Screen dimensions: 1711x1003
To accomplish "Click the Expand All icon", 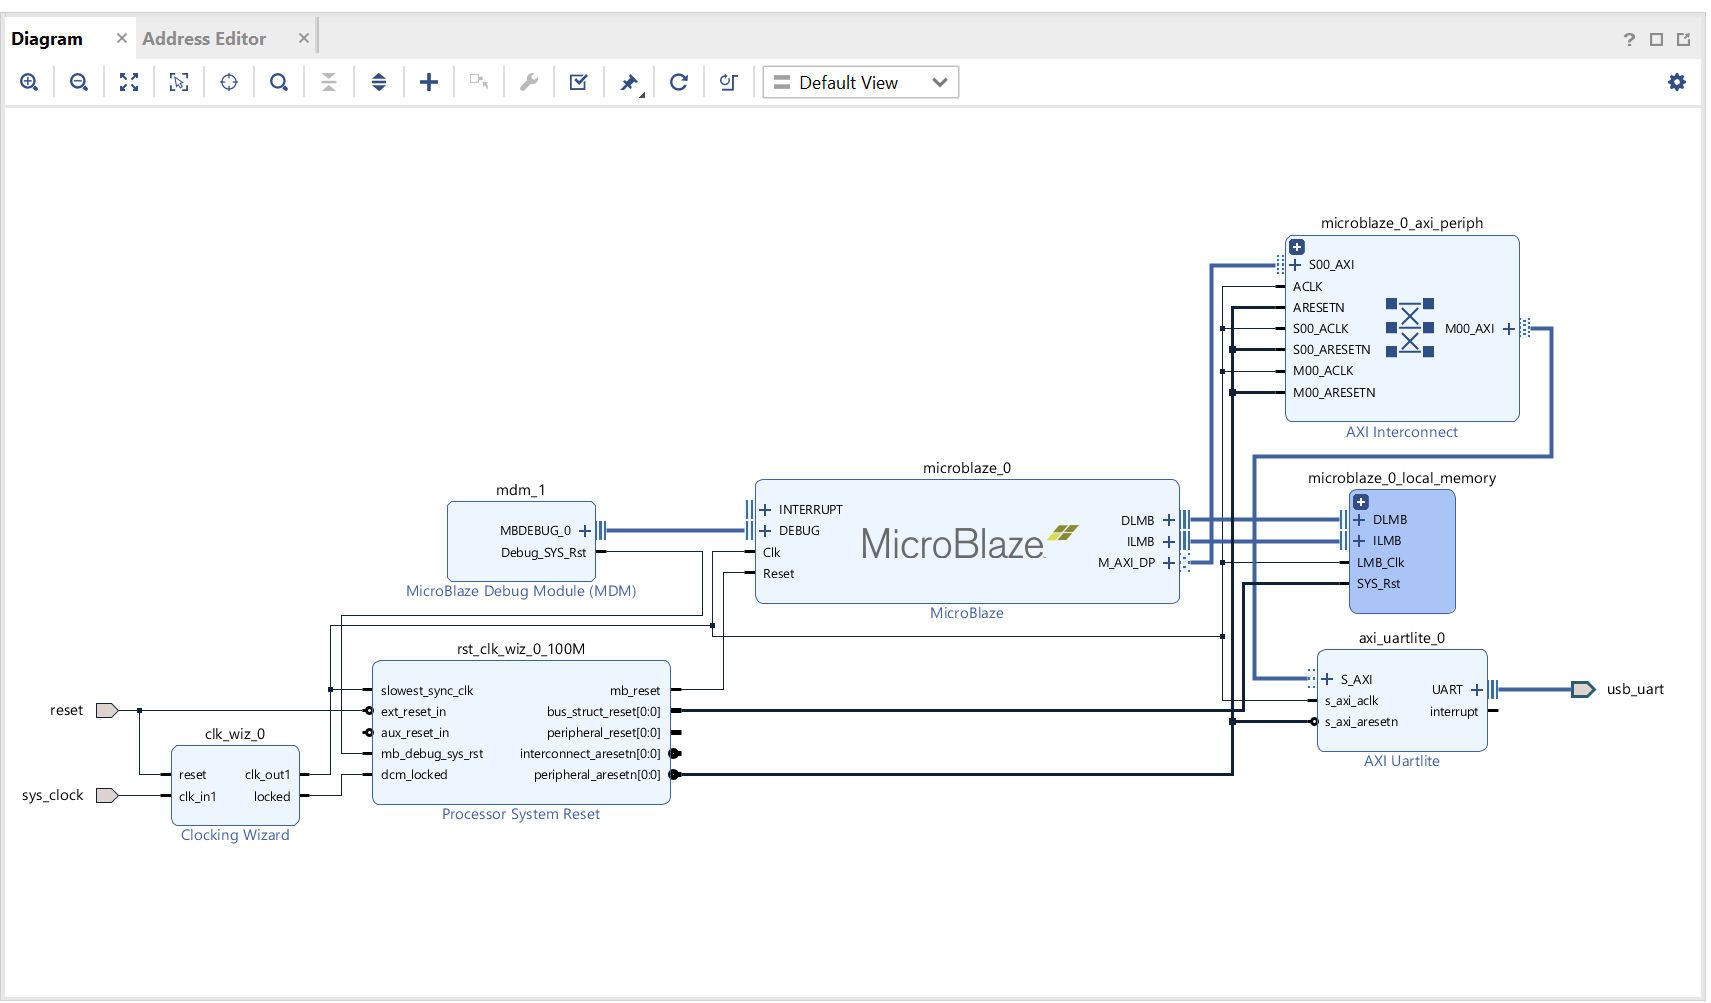I will [x=379, y=82].
